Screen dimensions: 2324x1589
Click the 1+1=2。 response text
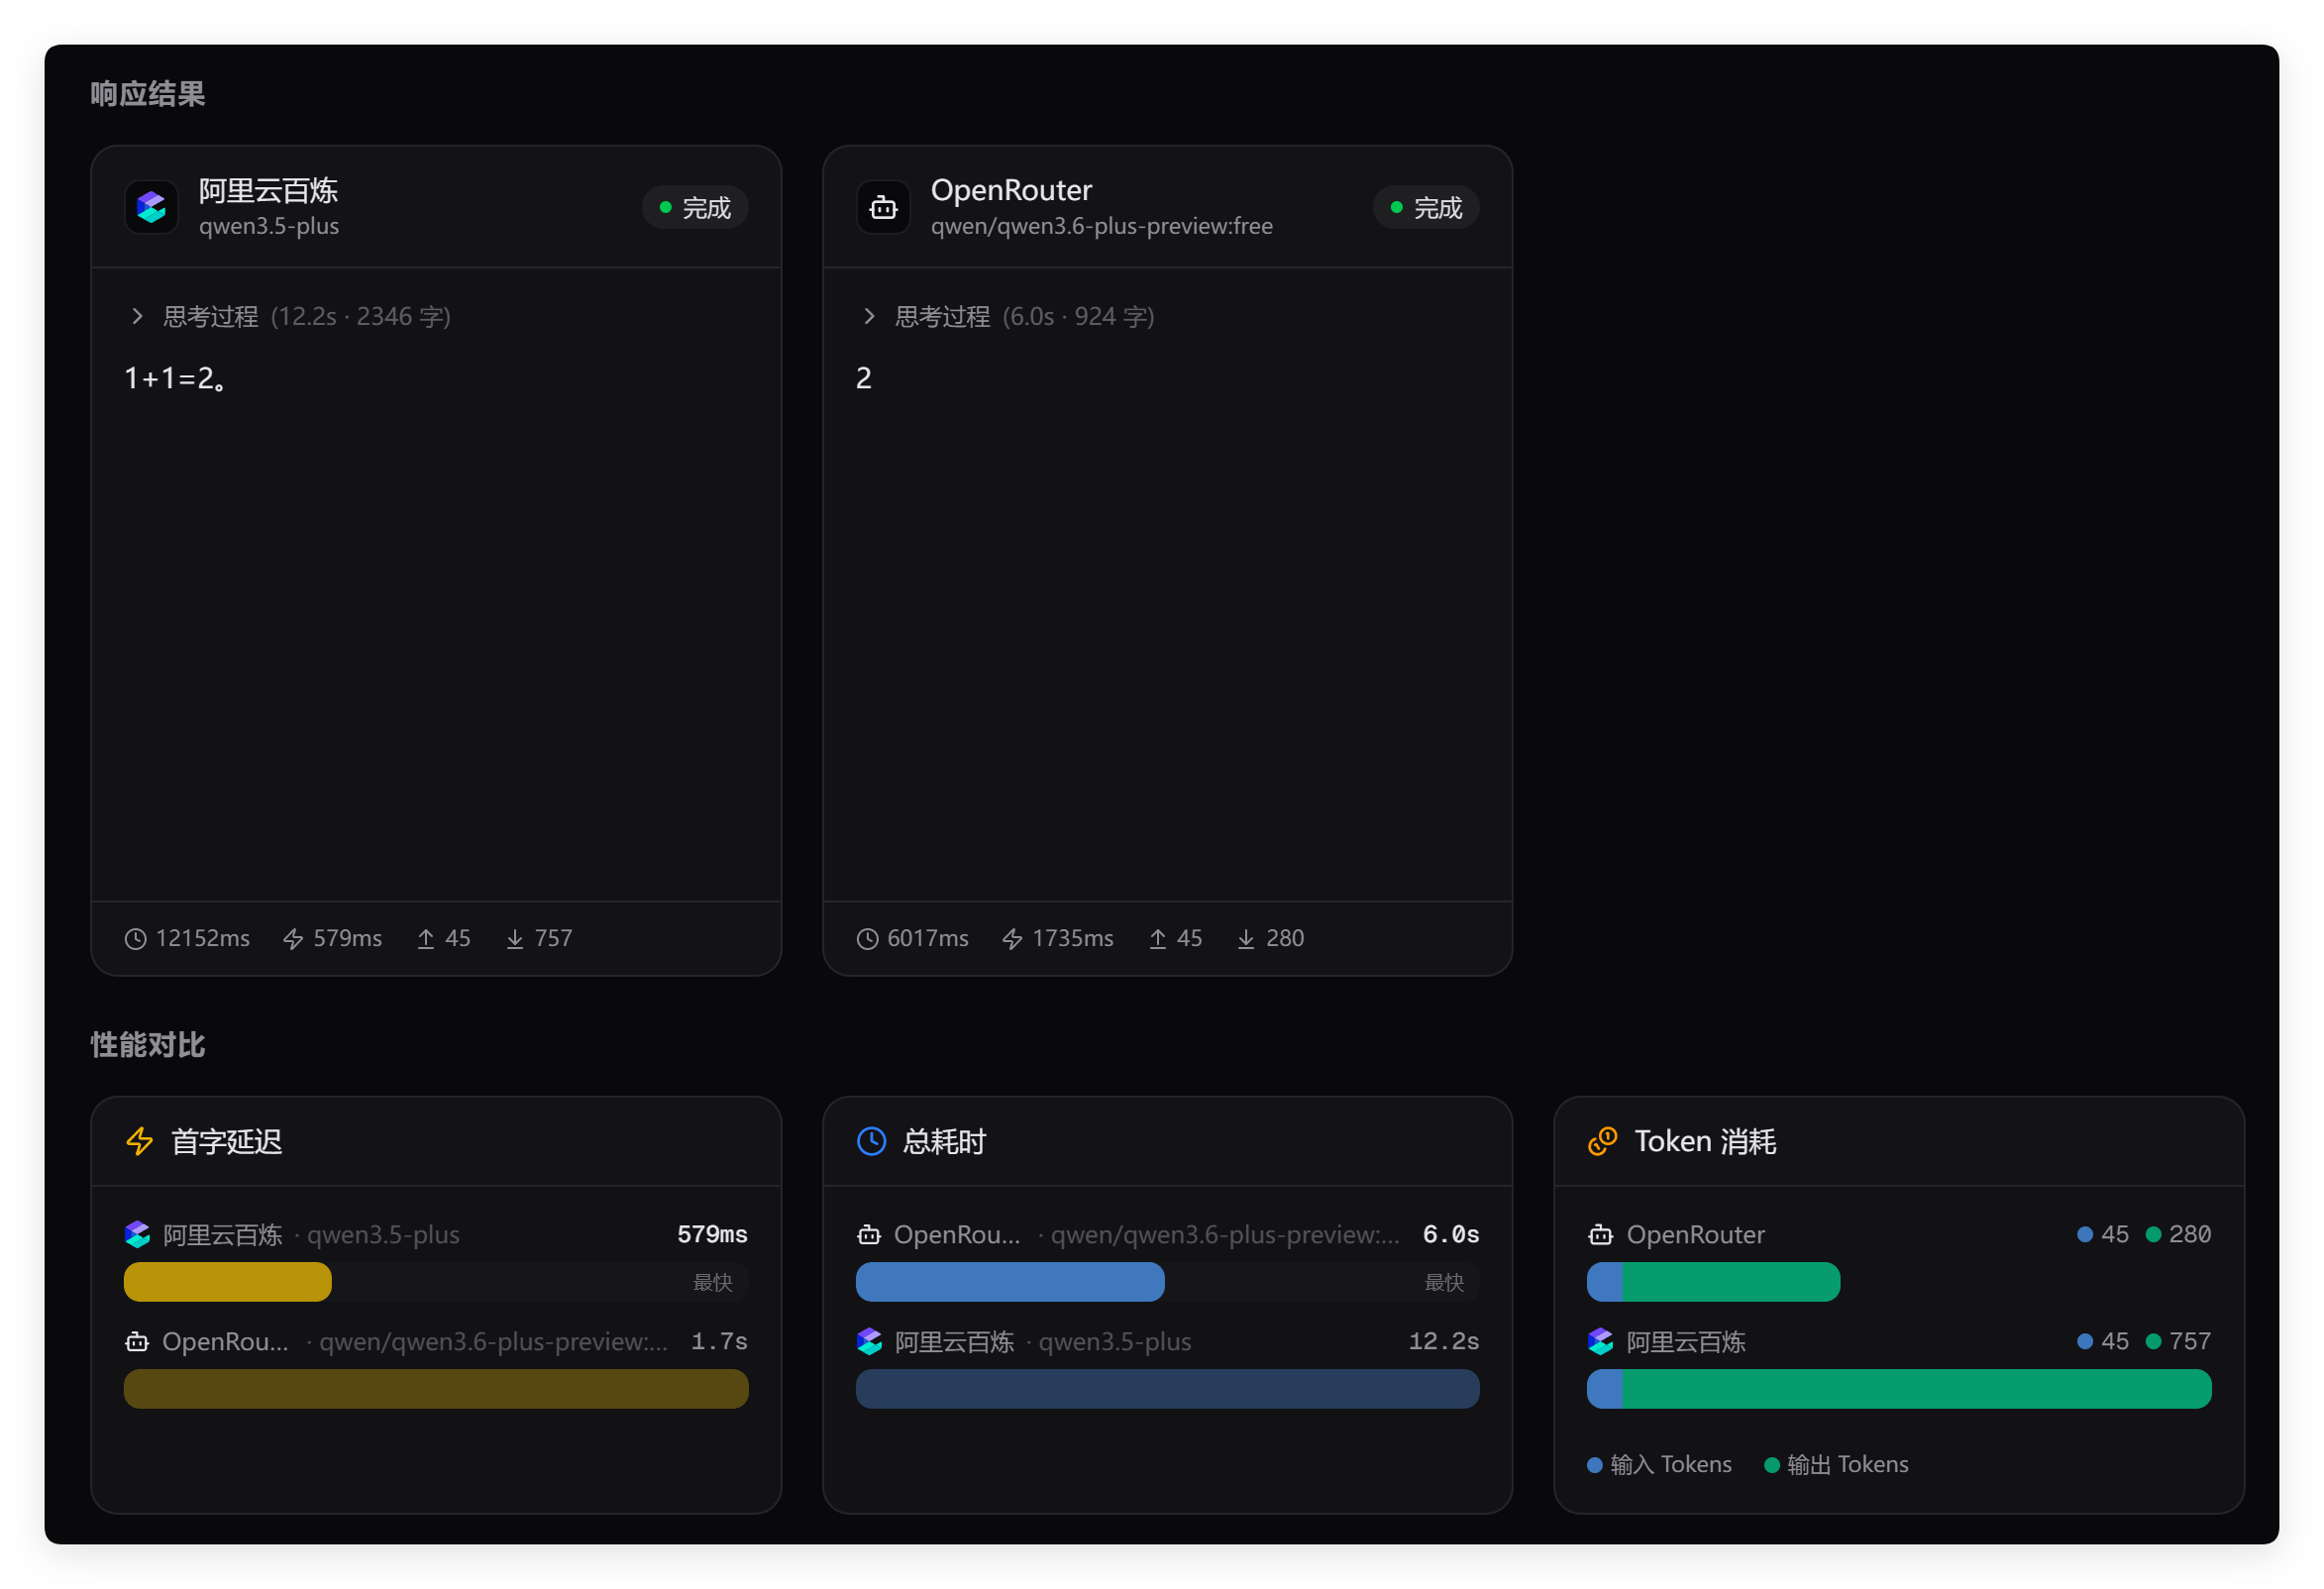click(175, 378)
